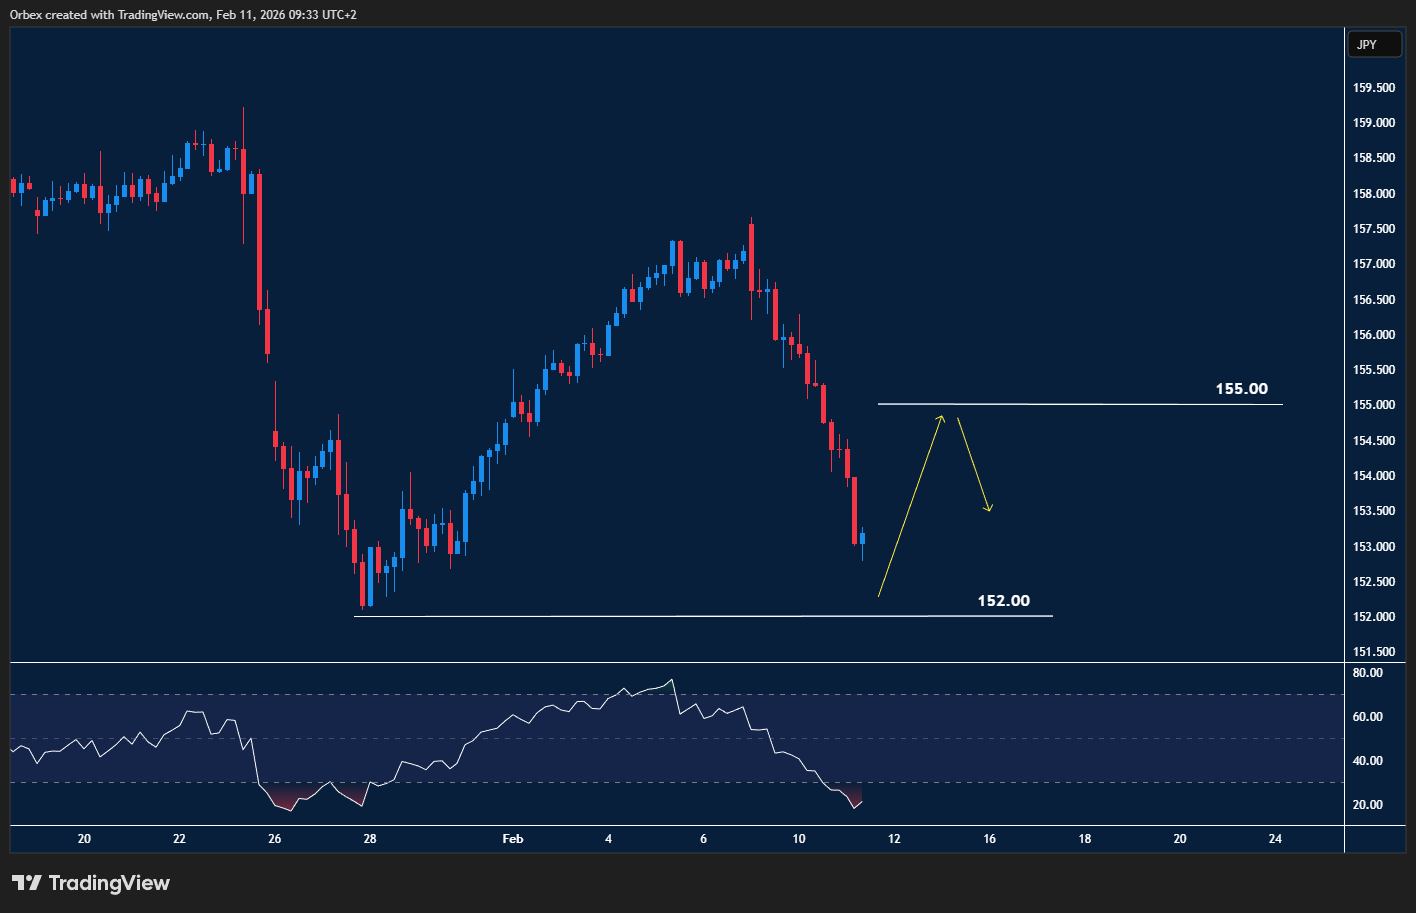The height and width of the screenshot is (913, 1416).
Task: Click the TradingView logo icon
Action: (x=27, y=882)
